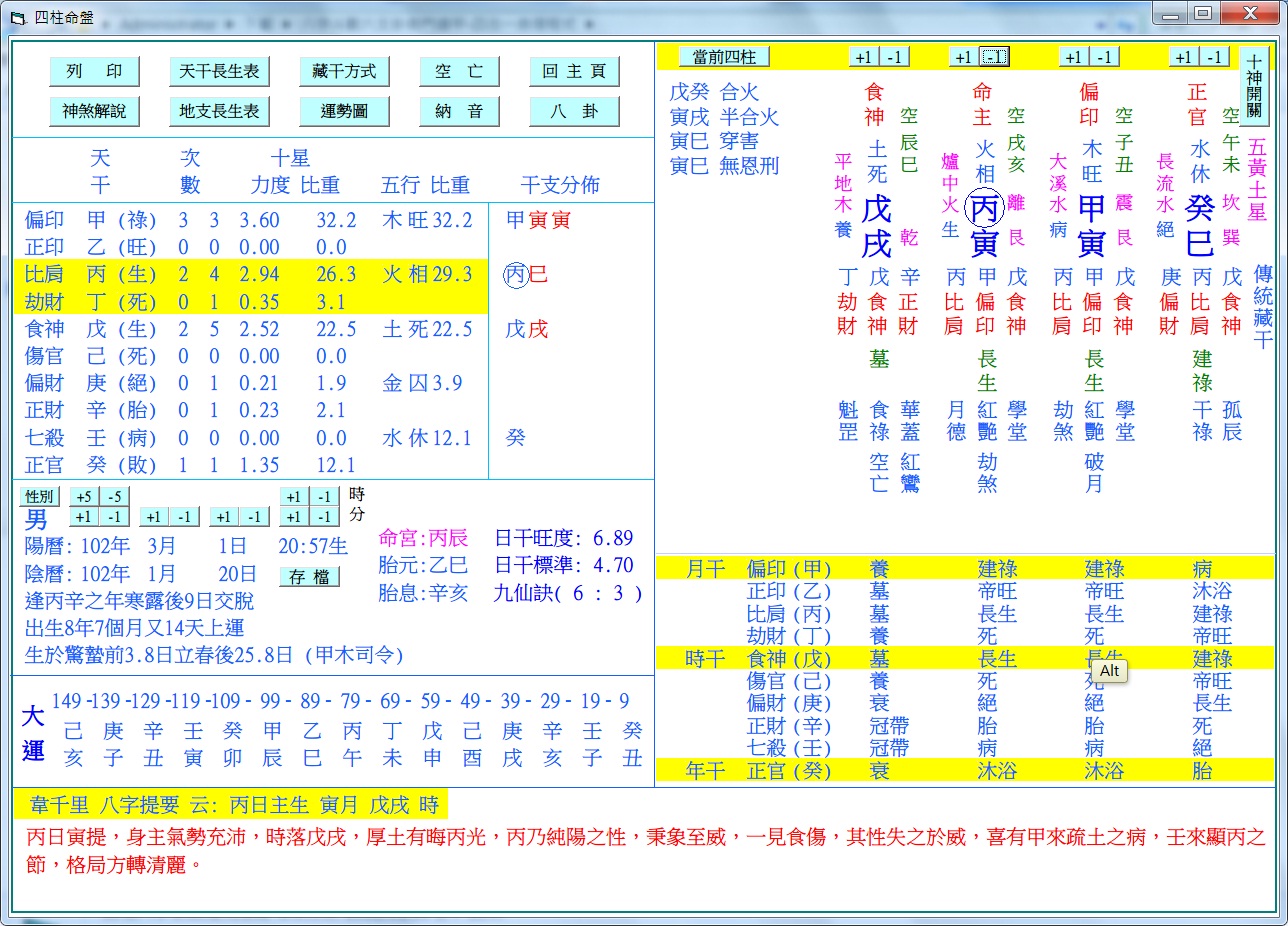Click the 命宮:丙辰 label
This screenshot has width=1288, height=926.
click(423, 538)
